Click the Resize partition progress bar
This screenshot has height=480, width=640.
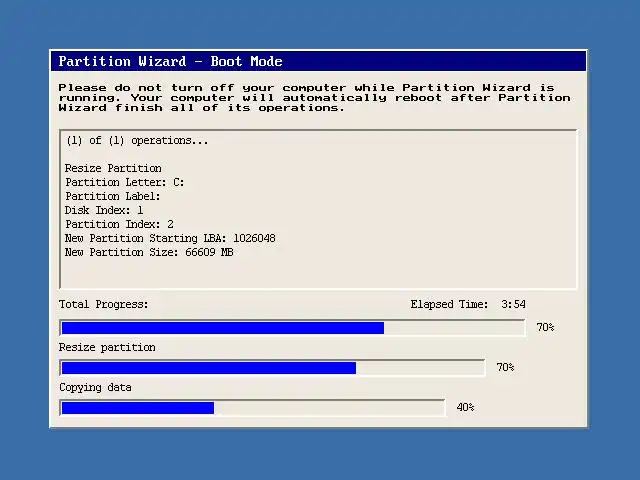tap(272, 368)
